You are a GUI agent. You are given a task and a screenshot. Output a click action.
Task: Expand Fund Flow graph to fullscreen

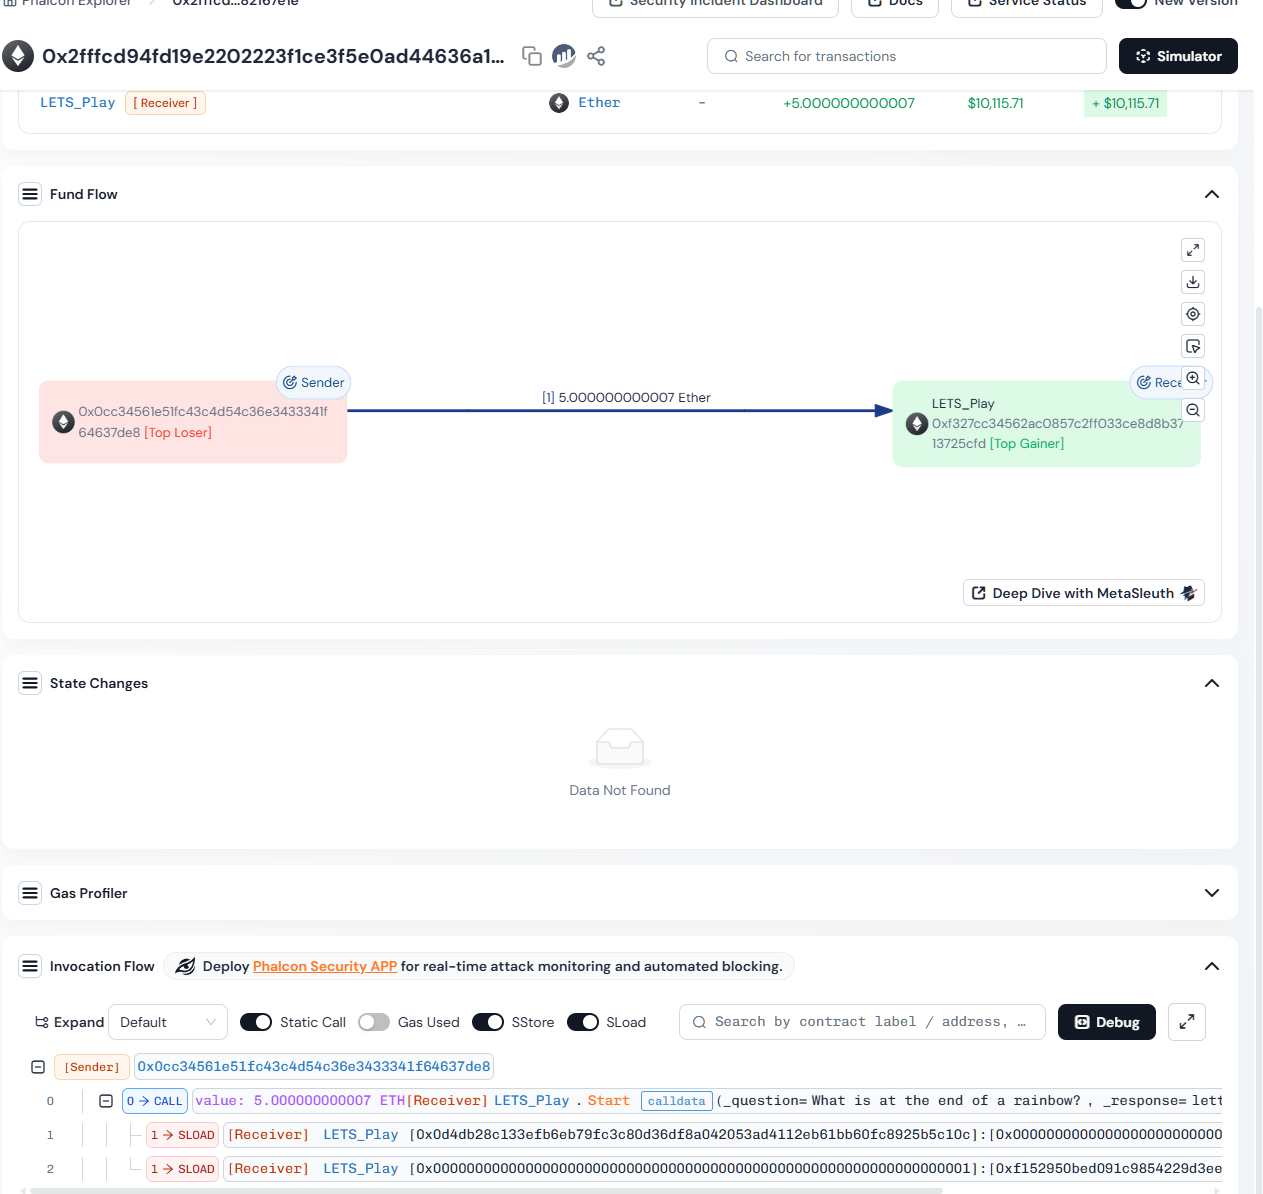point(1193,250)
